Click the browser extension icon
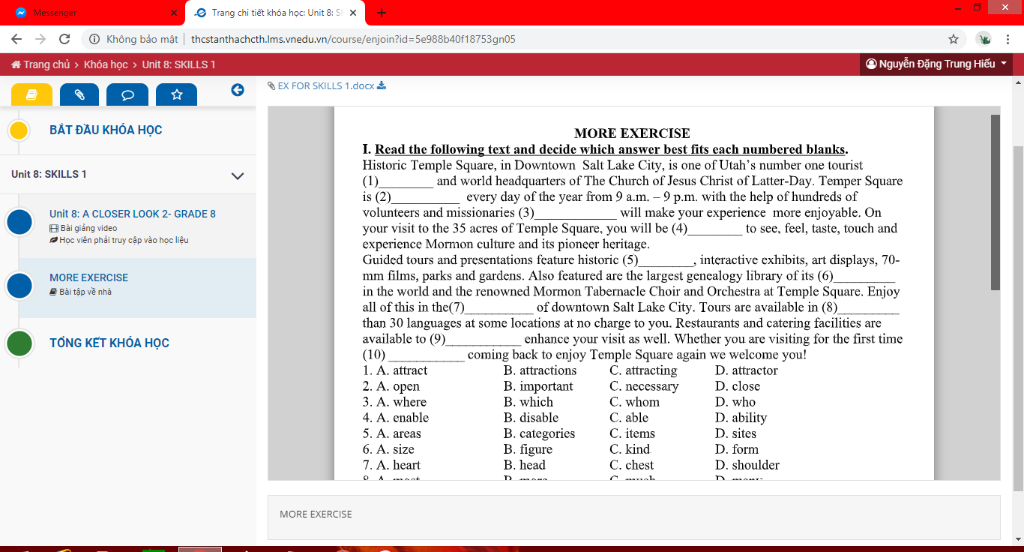 coord(984,39)
